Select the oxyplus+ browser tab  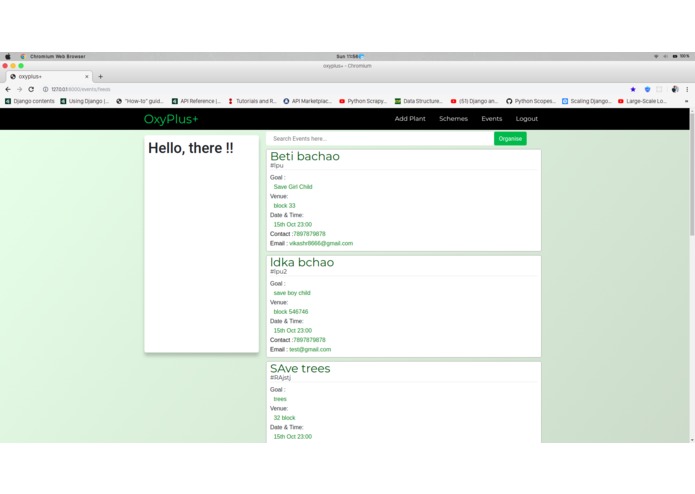pyautogui.click(x=49, y=76)
